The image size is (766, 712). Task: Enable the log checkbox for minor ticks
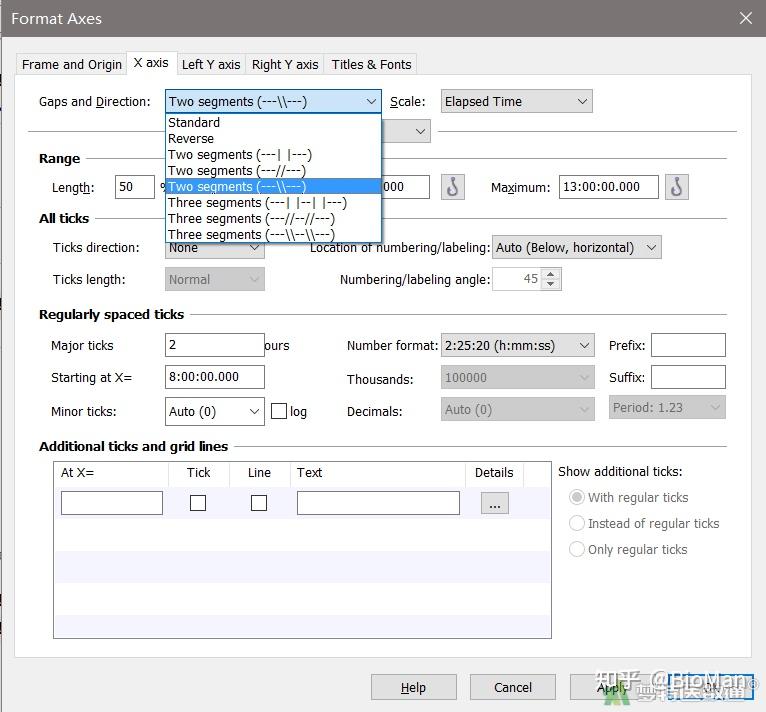point(279,411)
